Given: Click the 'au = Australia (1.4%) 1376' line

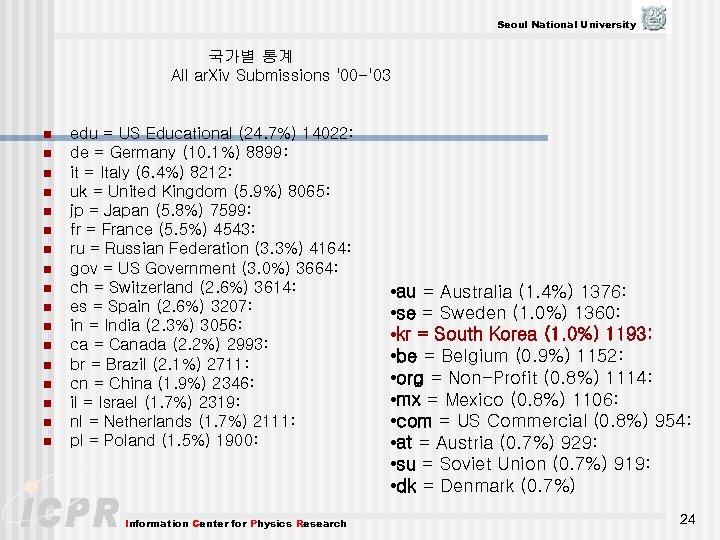Looking at the screenshot, I should pos(508,292).
